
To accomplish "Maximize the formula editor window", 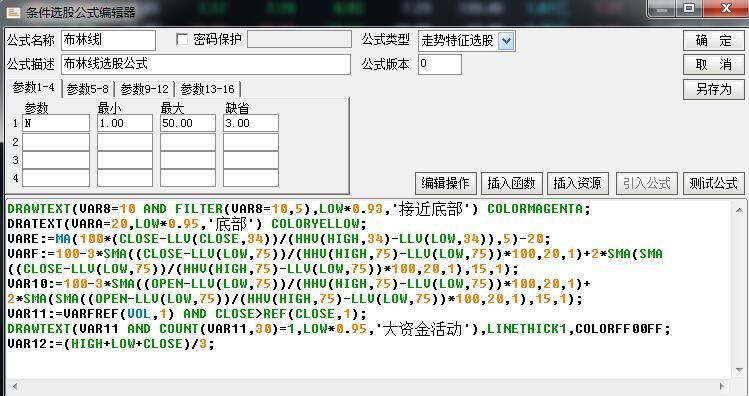I will [689, 9].
